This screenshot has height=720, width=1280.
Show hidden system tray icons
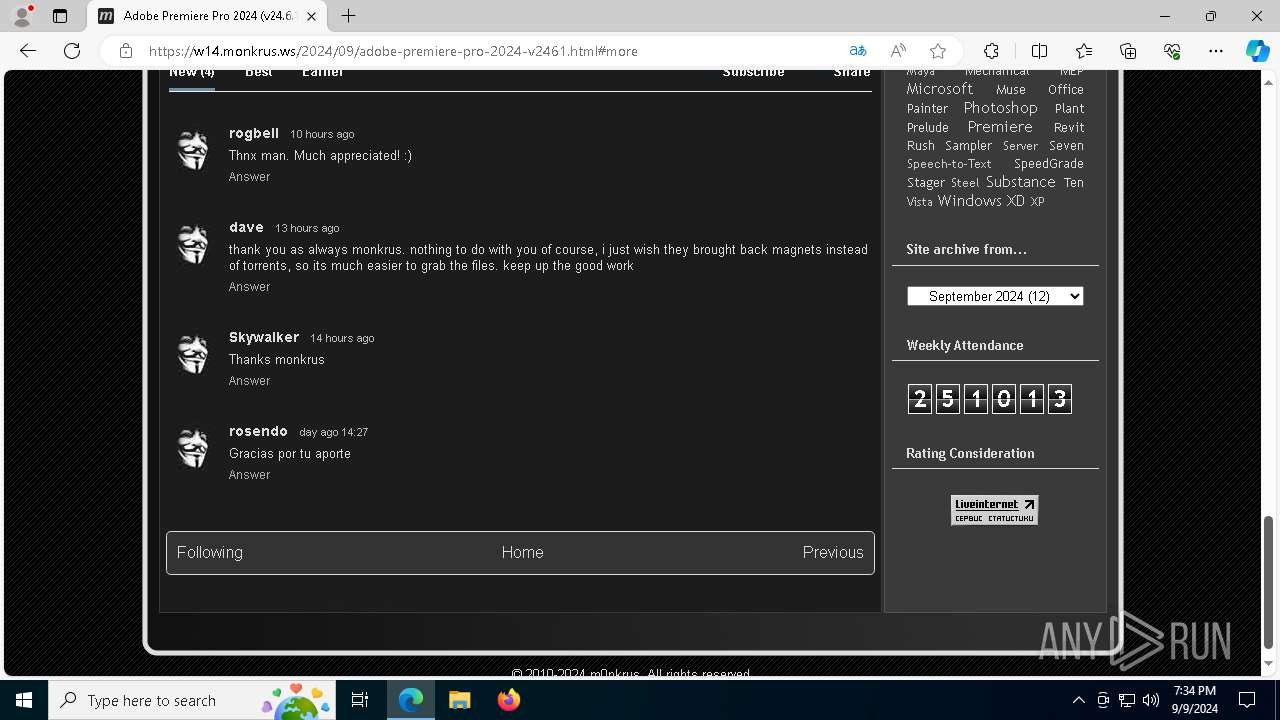click(1078, 700)
